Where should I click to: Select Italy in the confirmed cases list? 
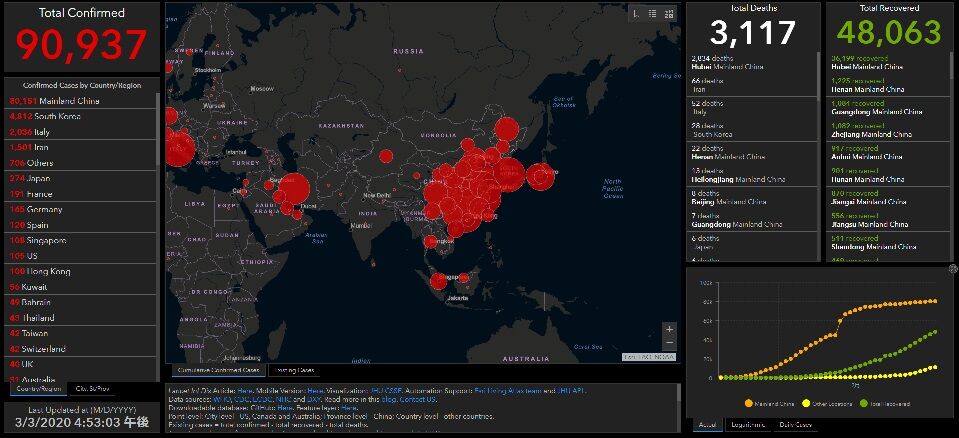(x=81, y=132)
